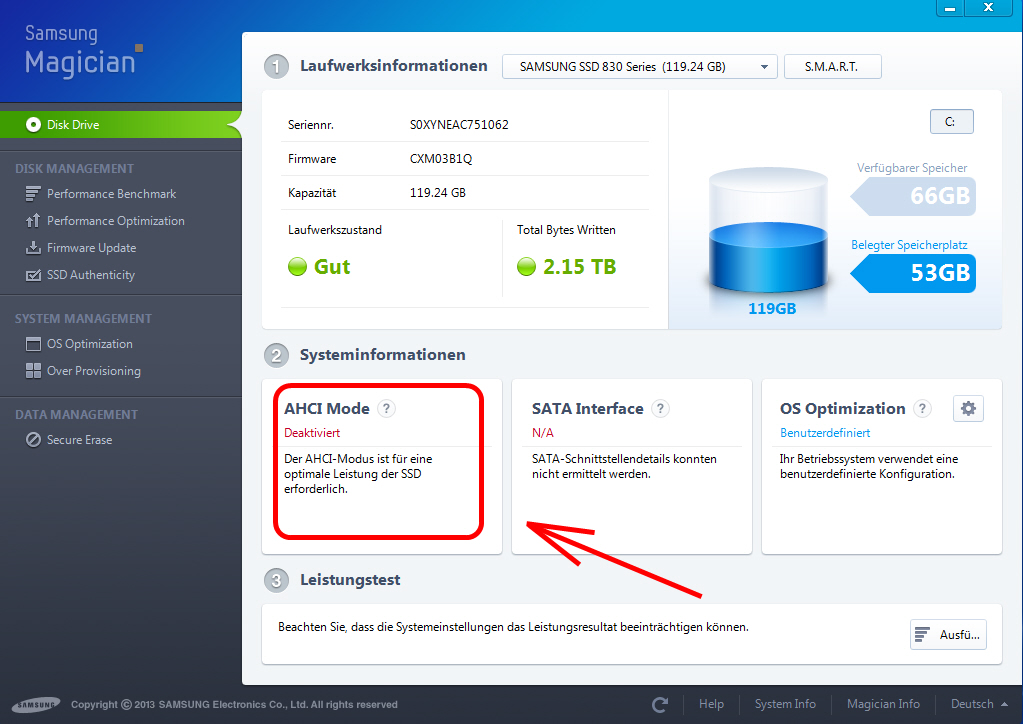Image resolution: width=1023 pixels, height=724 pixels.
Task: Click the Deaktiviert AHCI status text
Action: (x=312, y=432)
